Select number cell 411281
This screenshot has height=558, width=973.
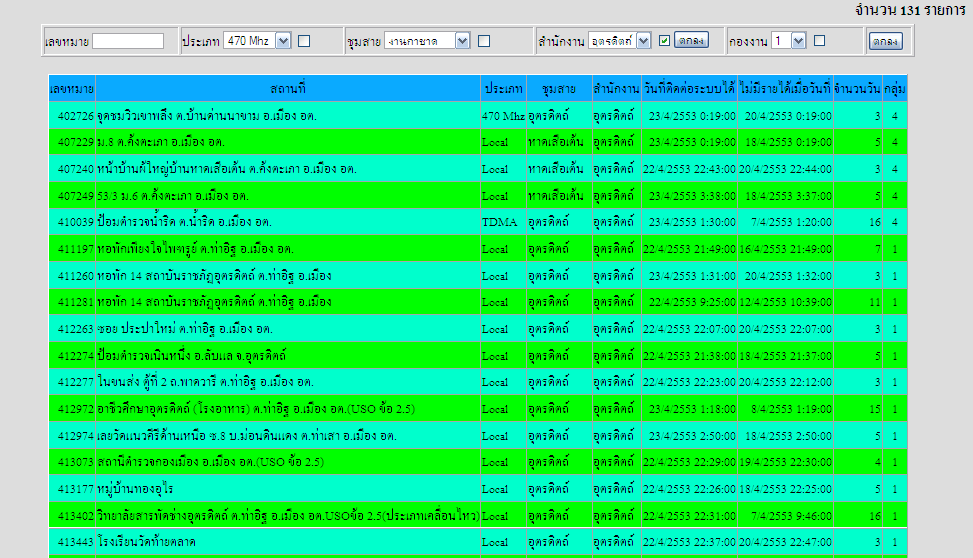click(72, 302)
